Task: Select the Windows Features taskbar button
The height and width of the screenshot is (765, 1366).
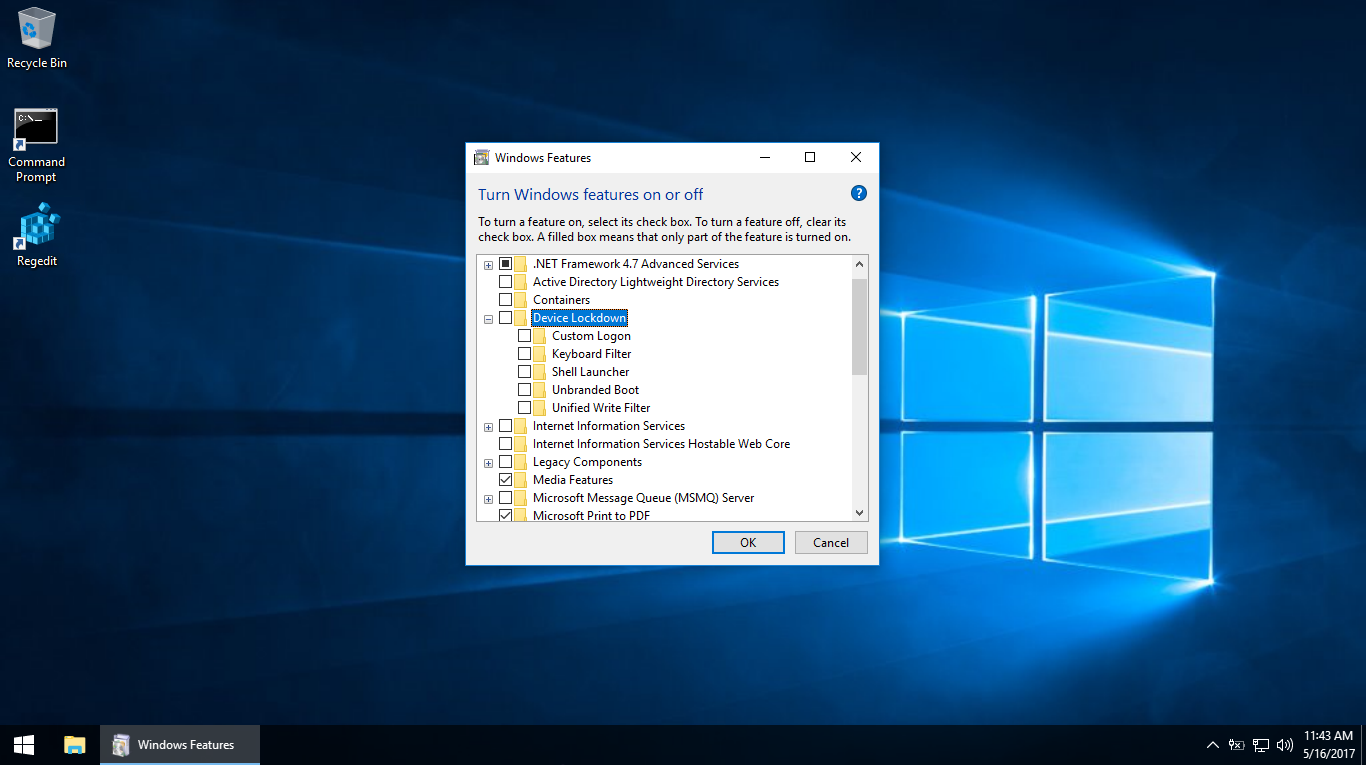Action: click(179, 744)
